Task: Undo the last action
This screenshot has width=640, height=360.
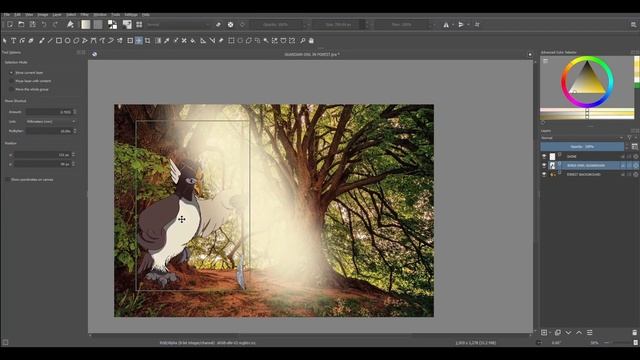Action: point(44,24)
